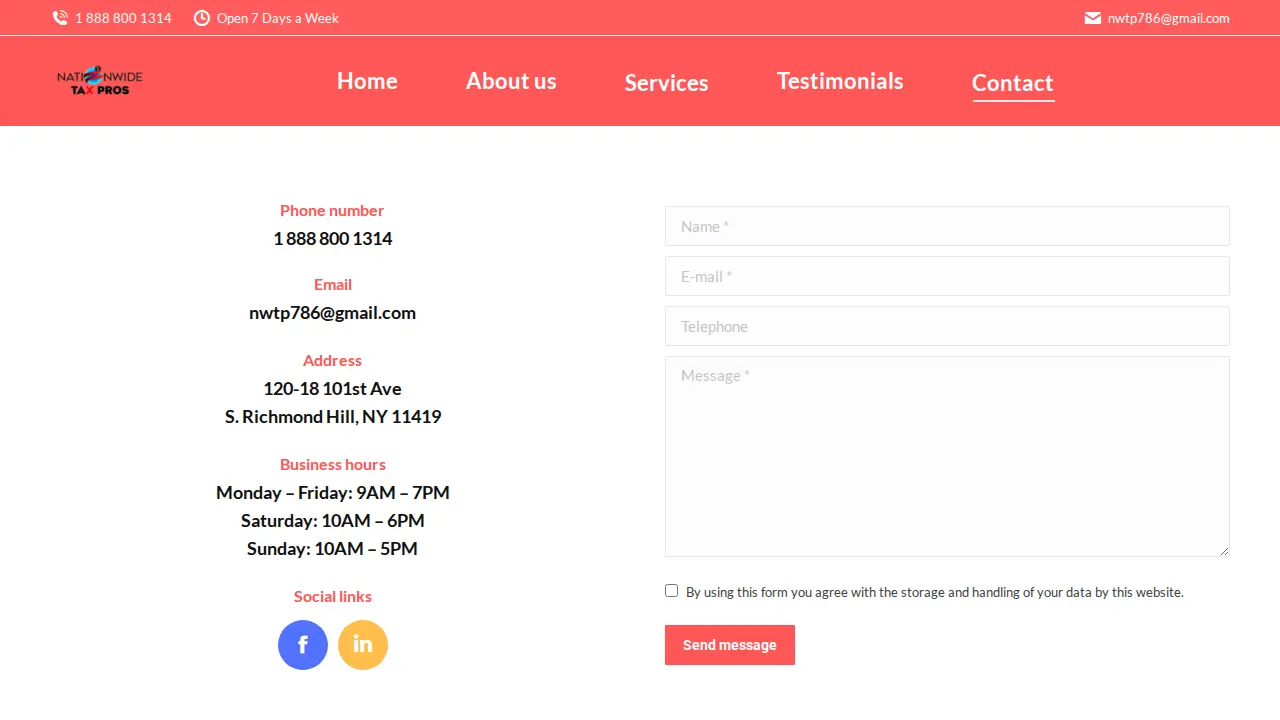Viewport: 1280px width, 720px height.
Task: Click the Phone number heading
Action: click(332, 210)
